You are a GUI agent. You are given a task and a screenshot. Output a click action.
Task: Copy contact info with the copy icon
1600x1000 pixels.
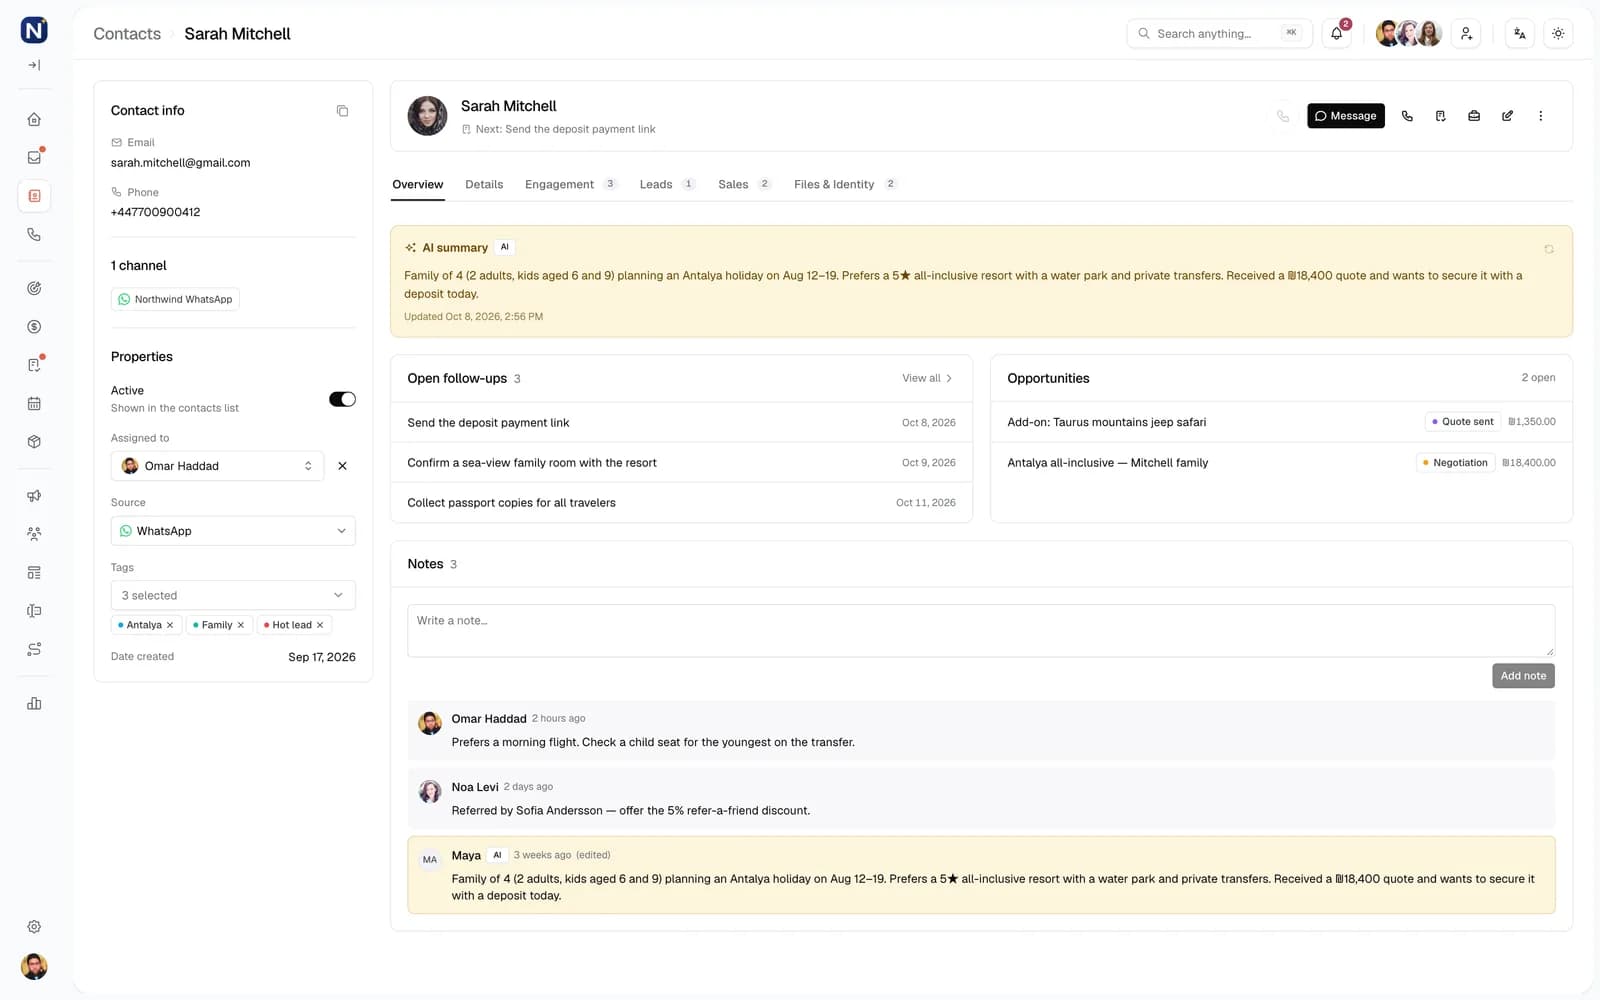342,111
